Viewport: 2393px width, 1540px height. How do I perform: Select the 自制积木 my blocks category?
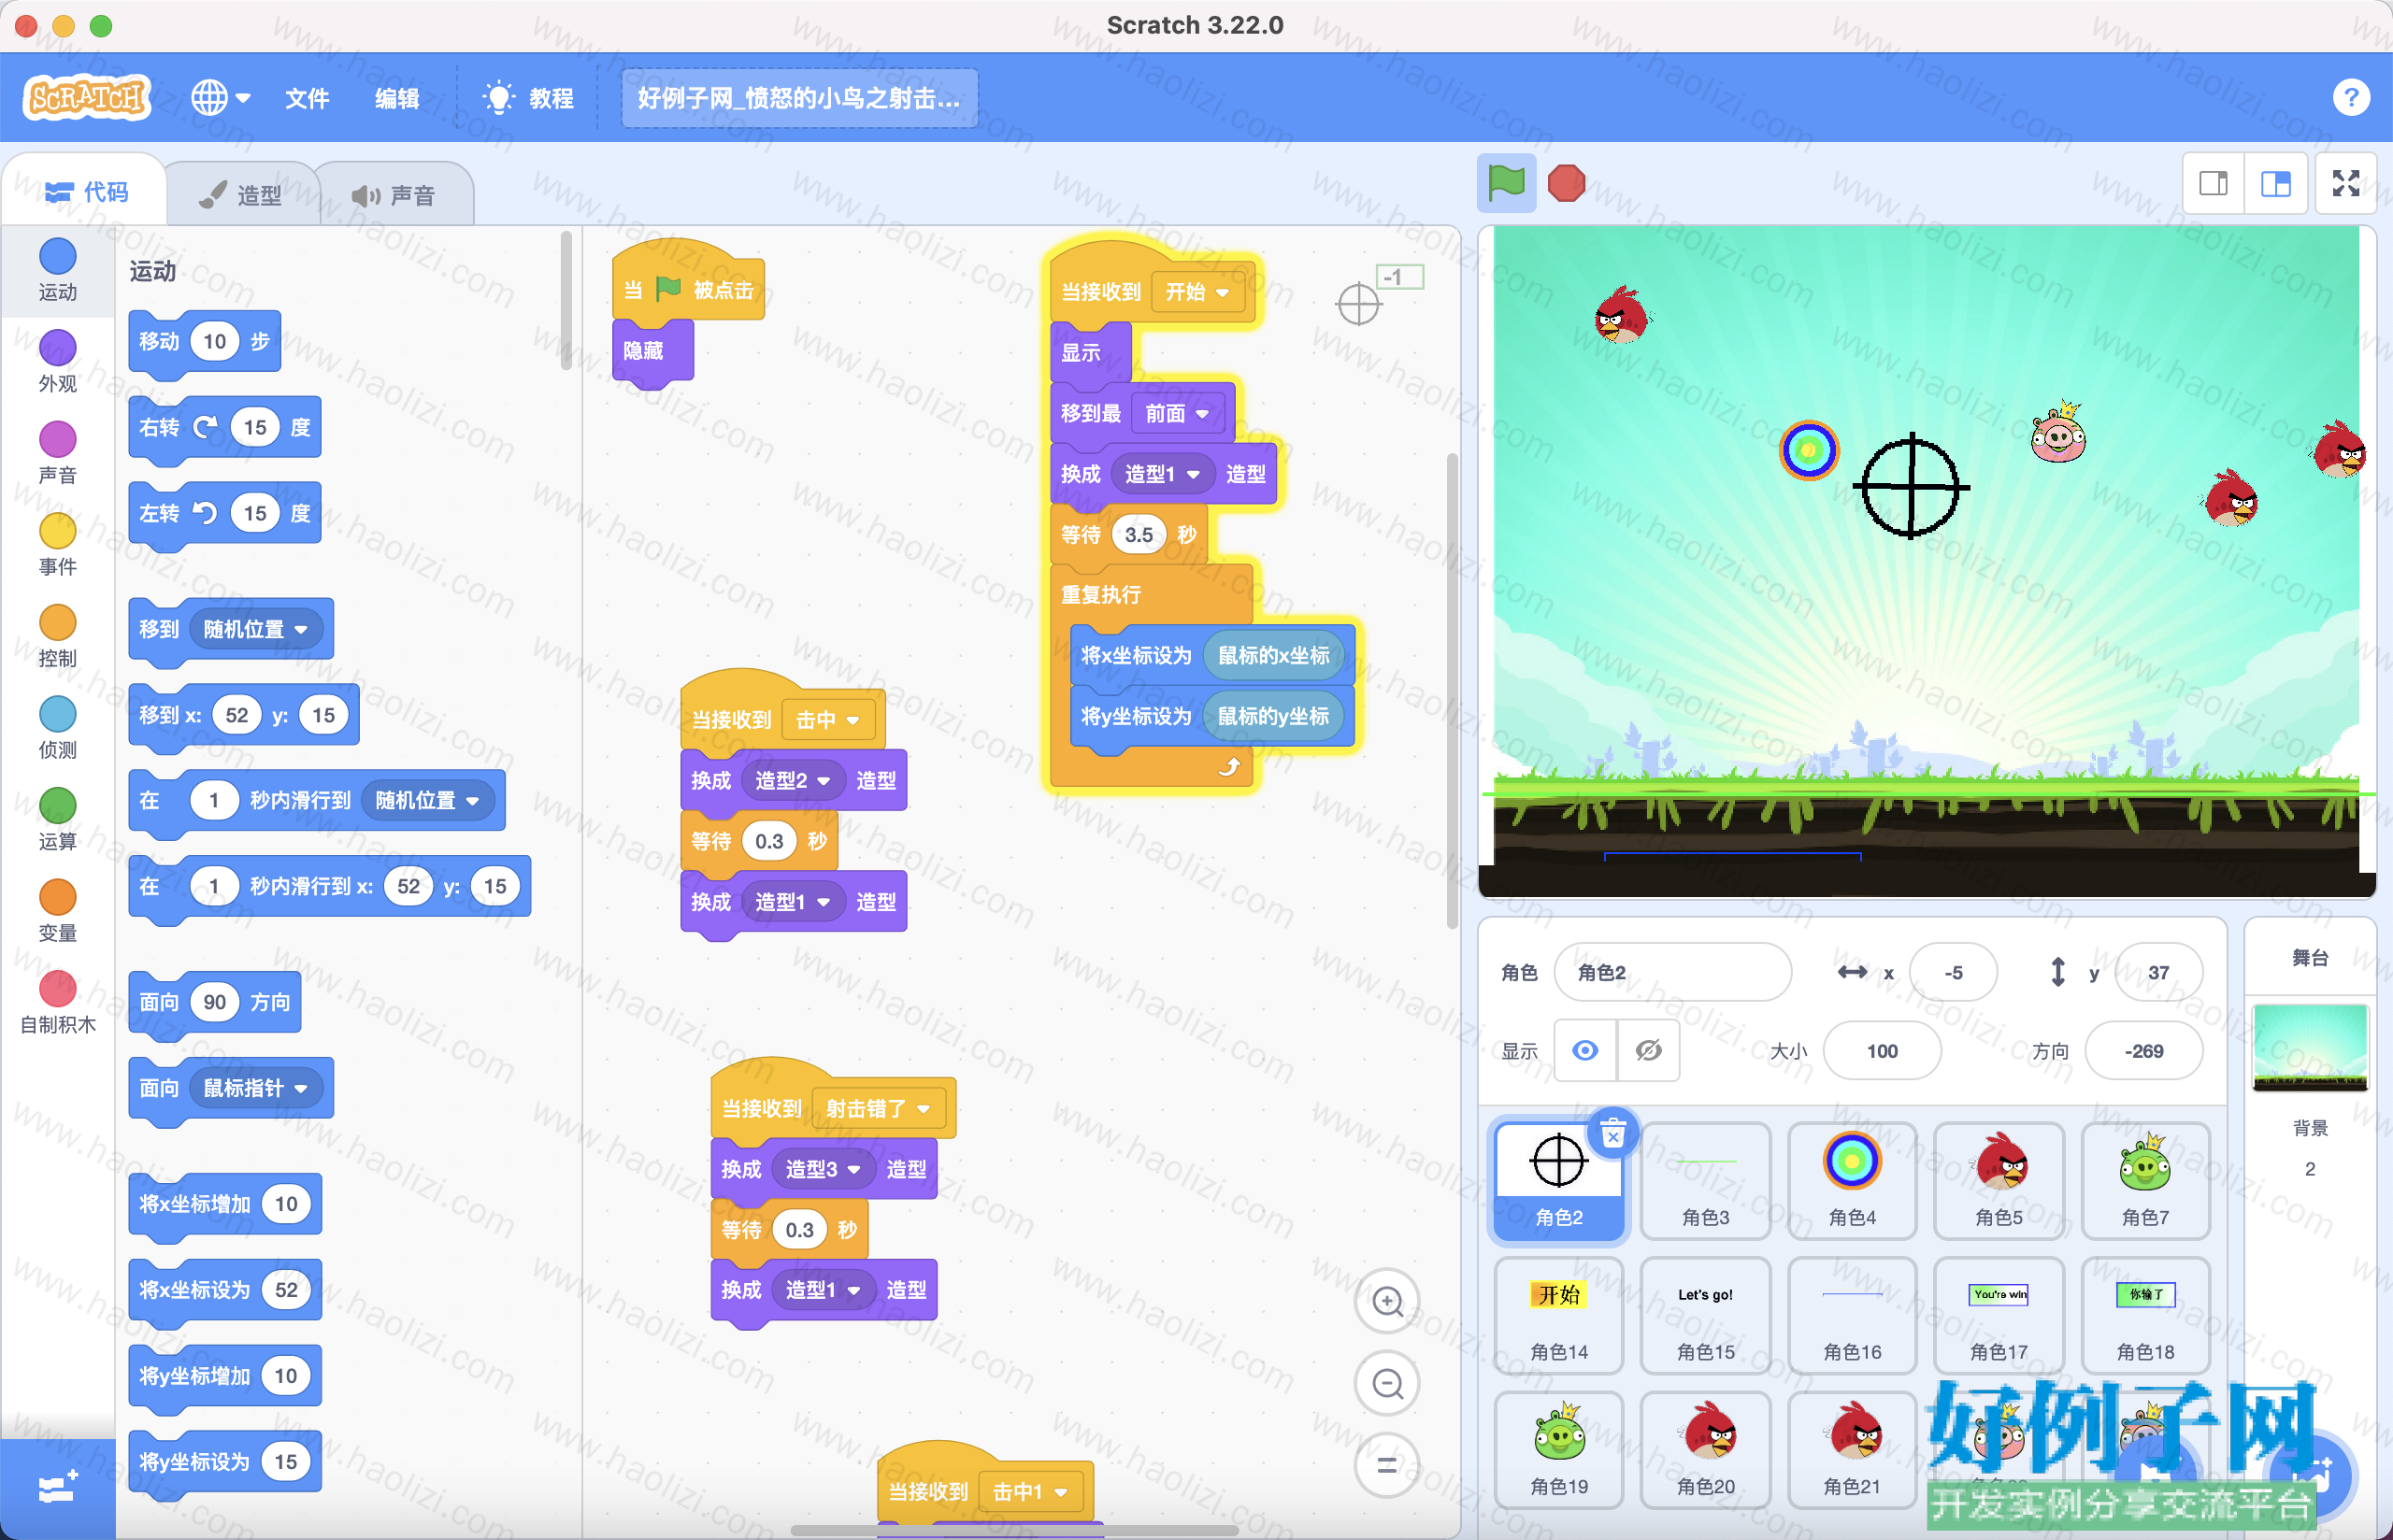click(x=58, y=1003)
